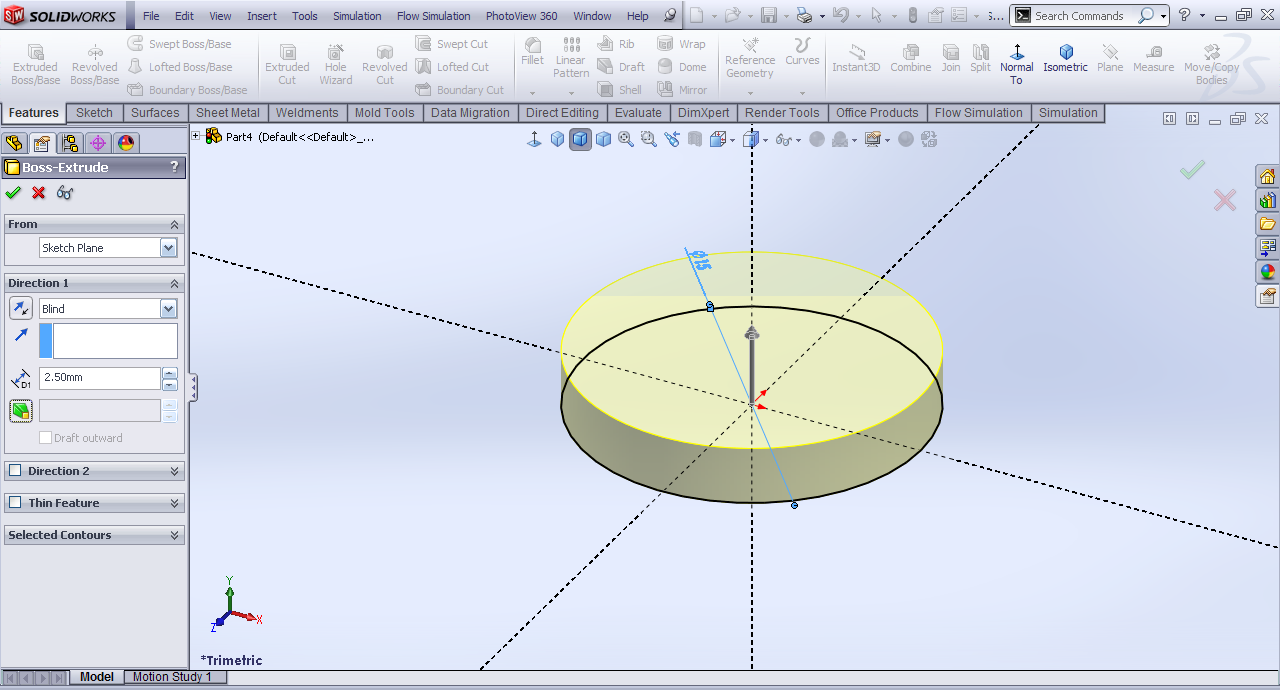Click the Zoom to Fit magnifier icon
The width and height of the screenshot is (1280, 690).
pos(626,139)
